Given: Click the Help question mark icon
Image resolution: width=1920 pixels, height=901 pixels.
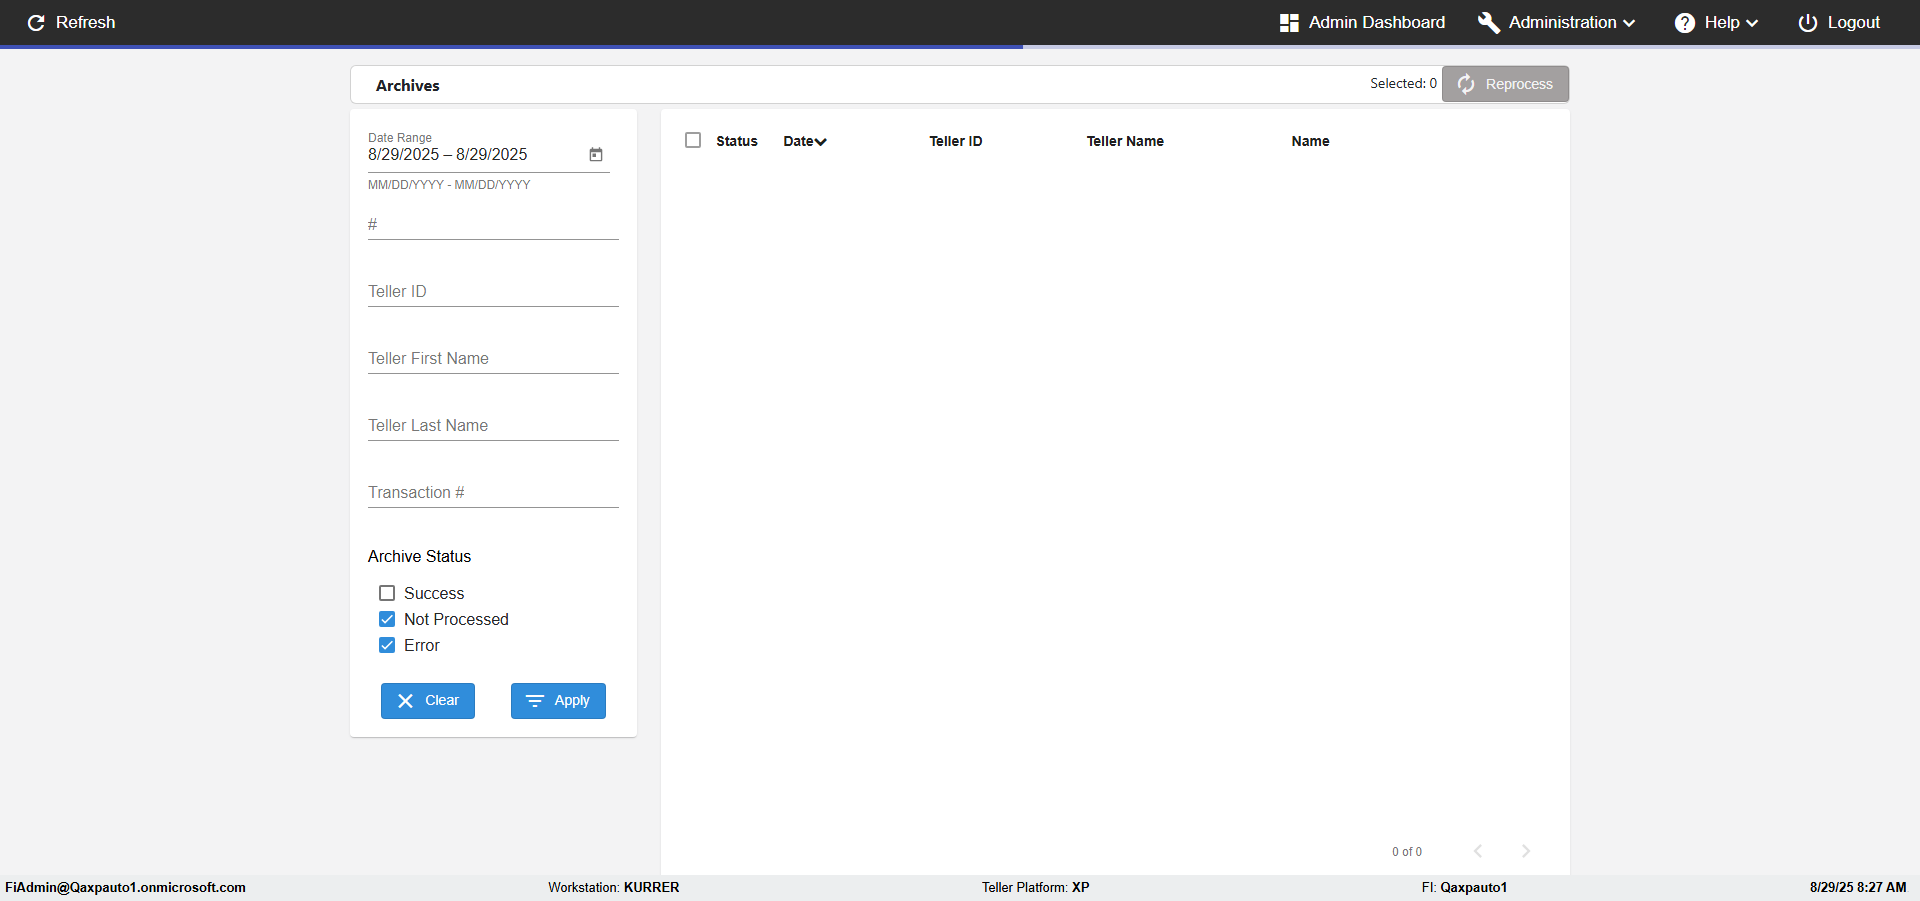Looking at the screenshot, I should [x=1685, y=22].
